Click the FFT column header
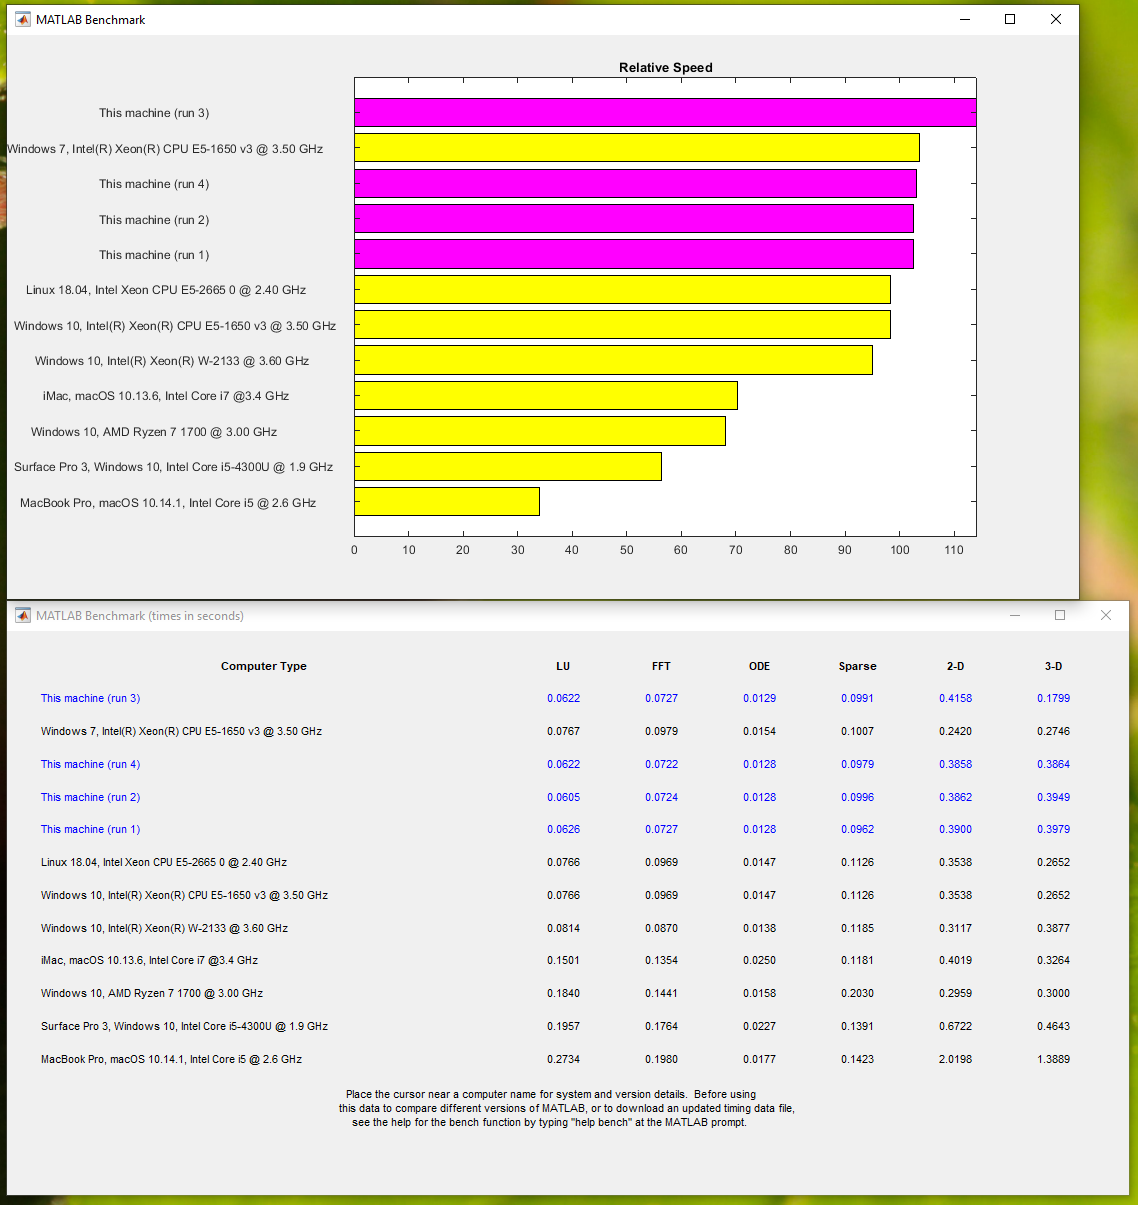1138x1205 pixels. pyautogui.click(x=661, y=666)
